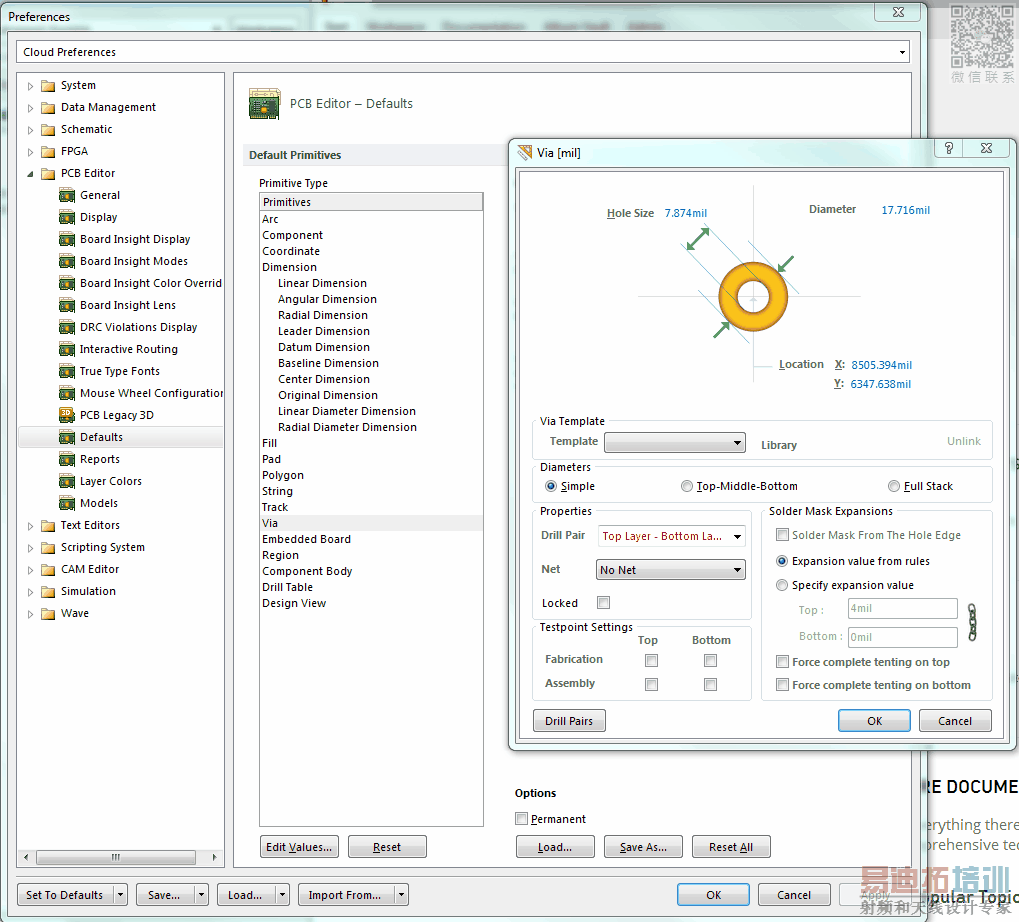Open the Reports preferences page
The height and width of the screenshot is (922, 1019).
pyautogui.click(x=99, y=459)
